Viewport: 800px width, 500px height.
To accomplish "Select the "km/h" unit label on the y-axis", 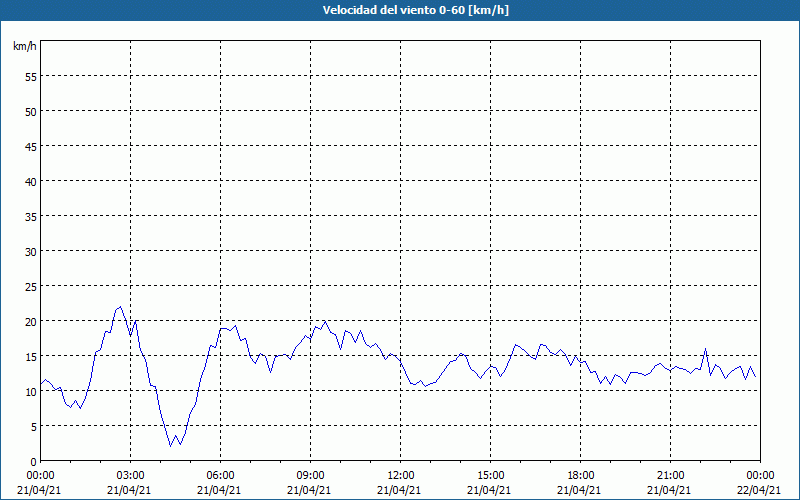I will [x=25, y=46].
